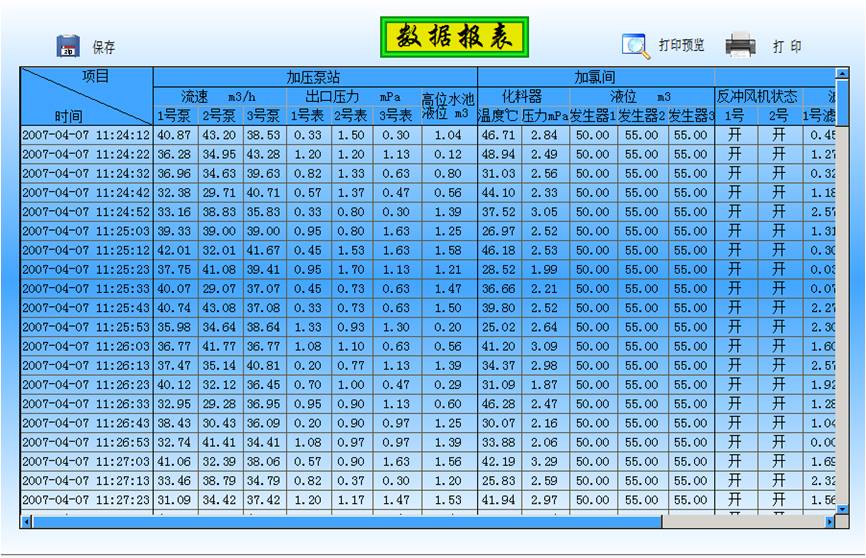Click the 2号 fan 开 status at 11:25:03

click(x=779, y=231)
